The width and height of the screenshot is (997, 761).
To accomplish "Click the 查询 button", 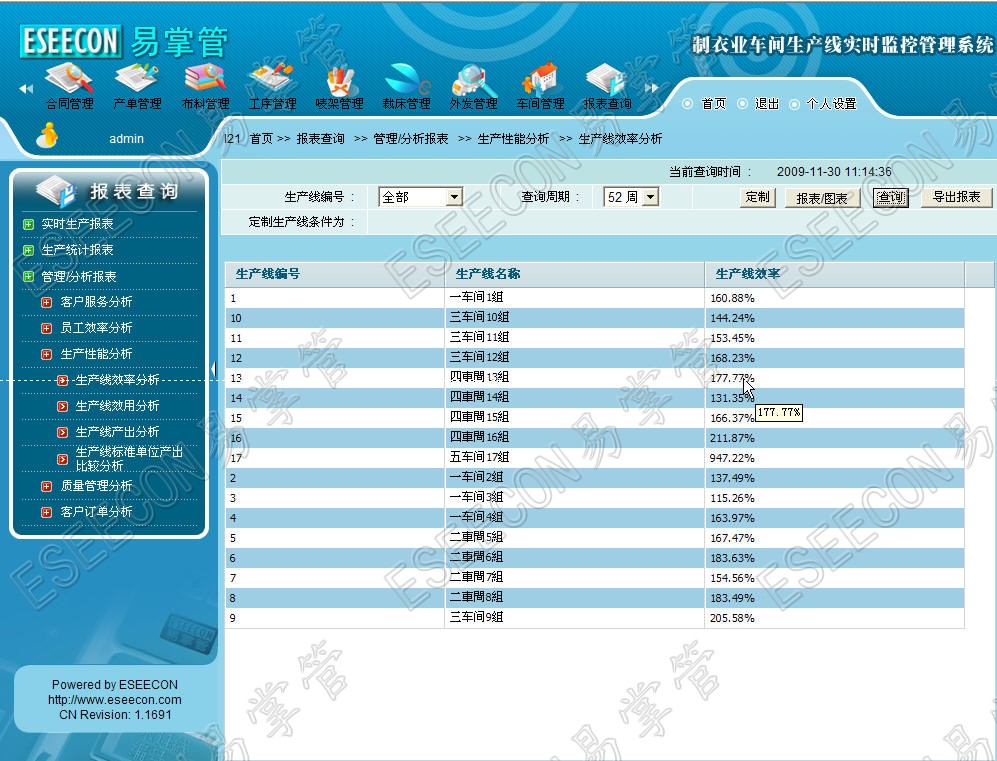I will click(x=890, y=198).
